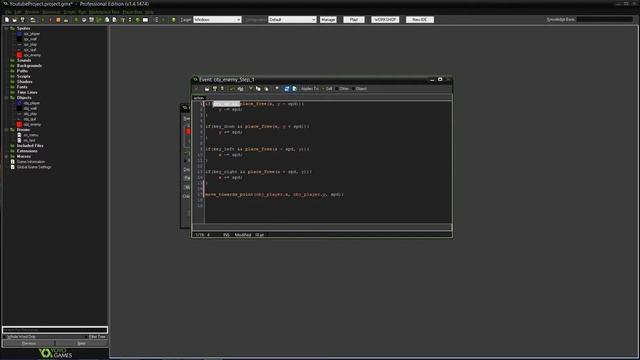Screen dimensions: 640x360
Task: Run in debug mode red arrow icon
Action: click(50, 20)
